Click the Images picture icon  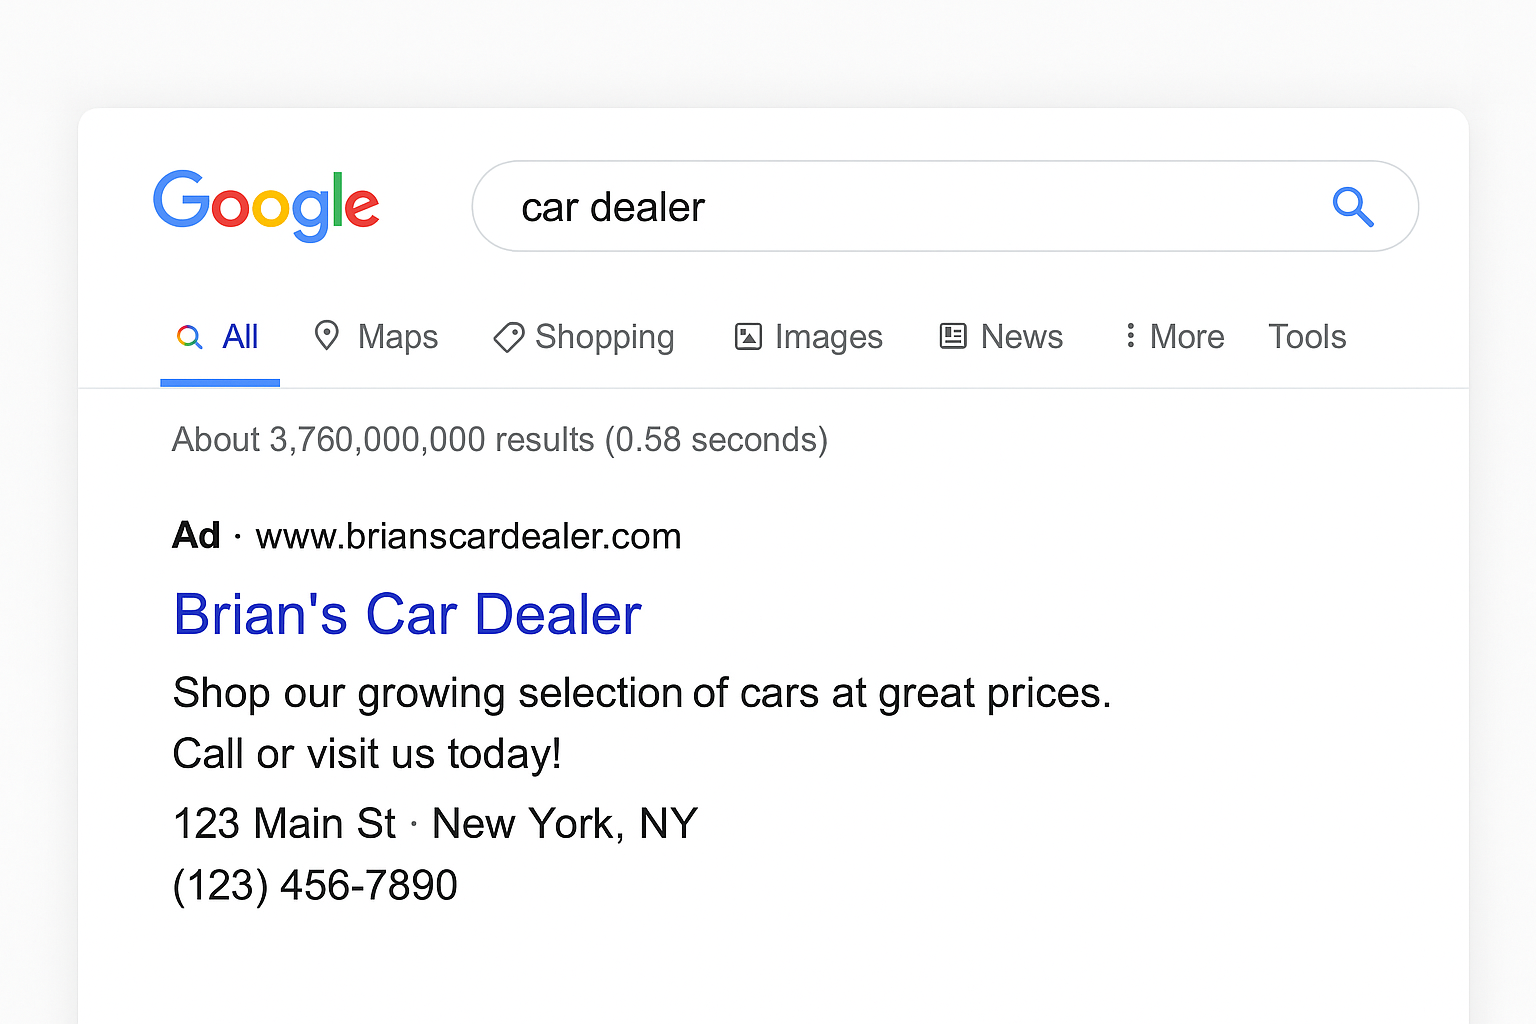(748, 336)
